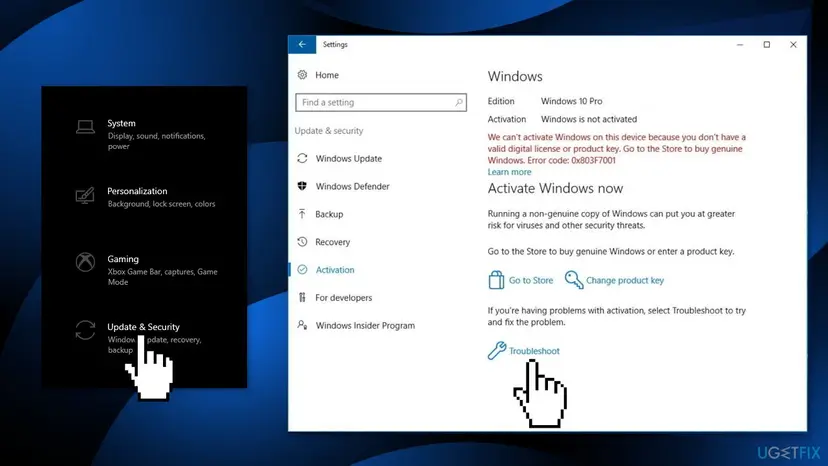Click the Store shopping bag icon
Screen dimensions: 828x466
click(496, 280)
